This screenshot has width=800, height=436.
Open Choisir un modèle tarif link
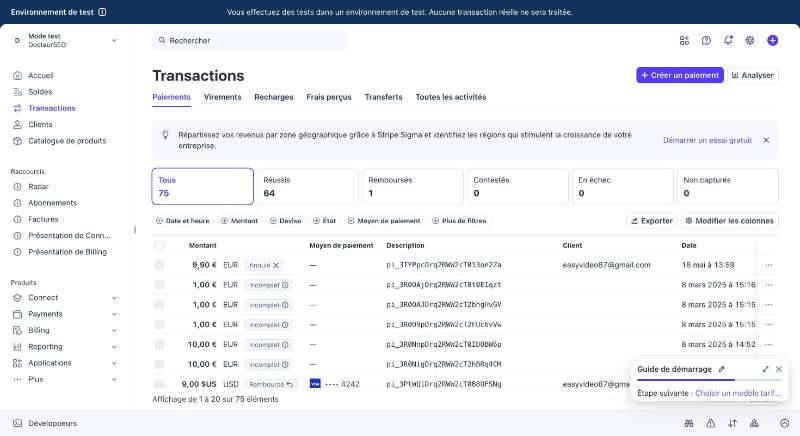point(738,393)
